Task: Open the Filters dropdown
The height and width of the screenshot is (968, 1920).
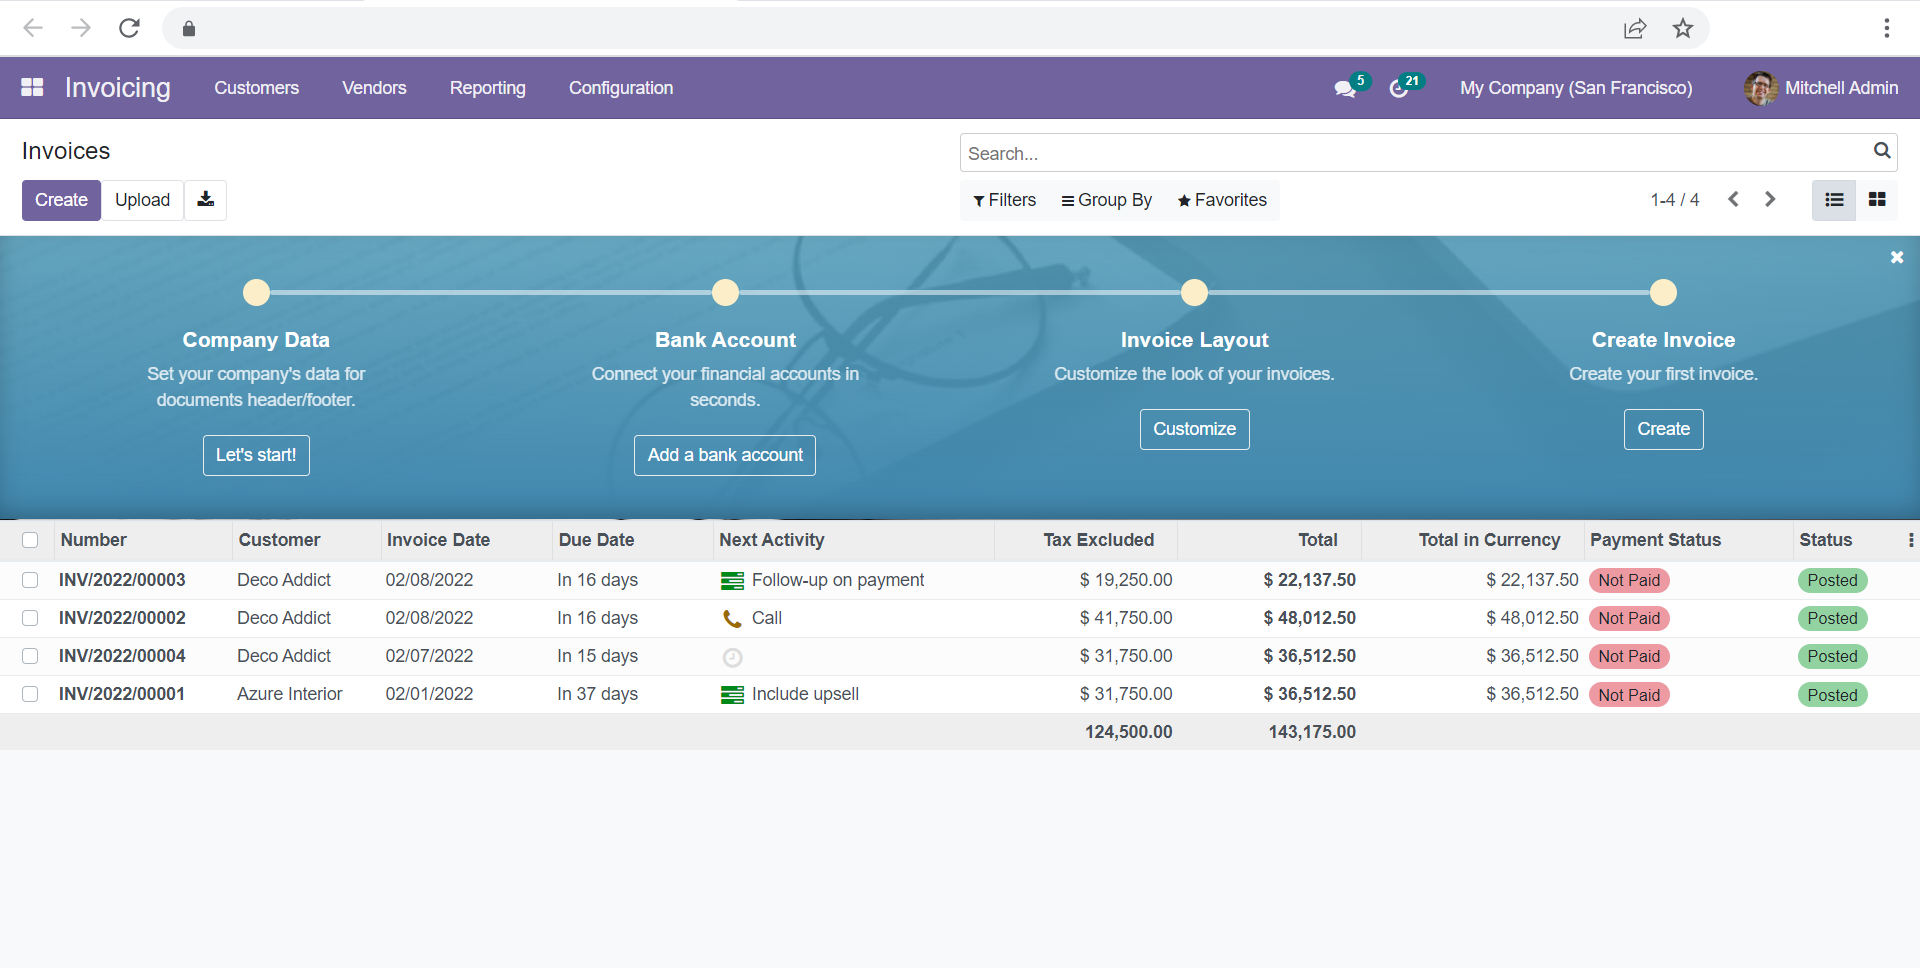Action: 1004,200
